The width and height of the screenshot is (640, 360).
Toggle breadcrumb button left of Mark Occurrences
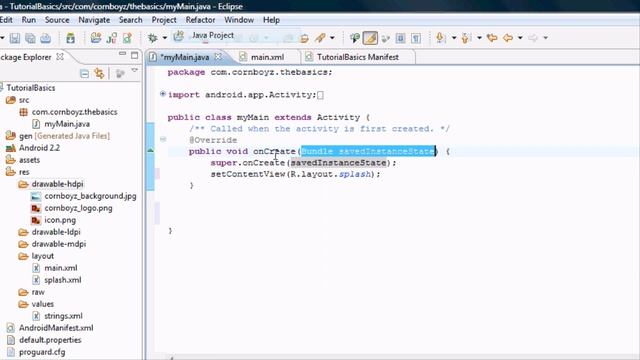(354, 38)
